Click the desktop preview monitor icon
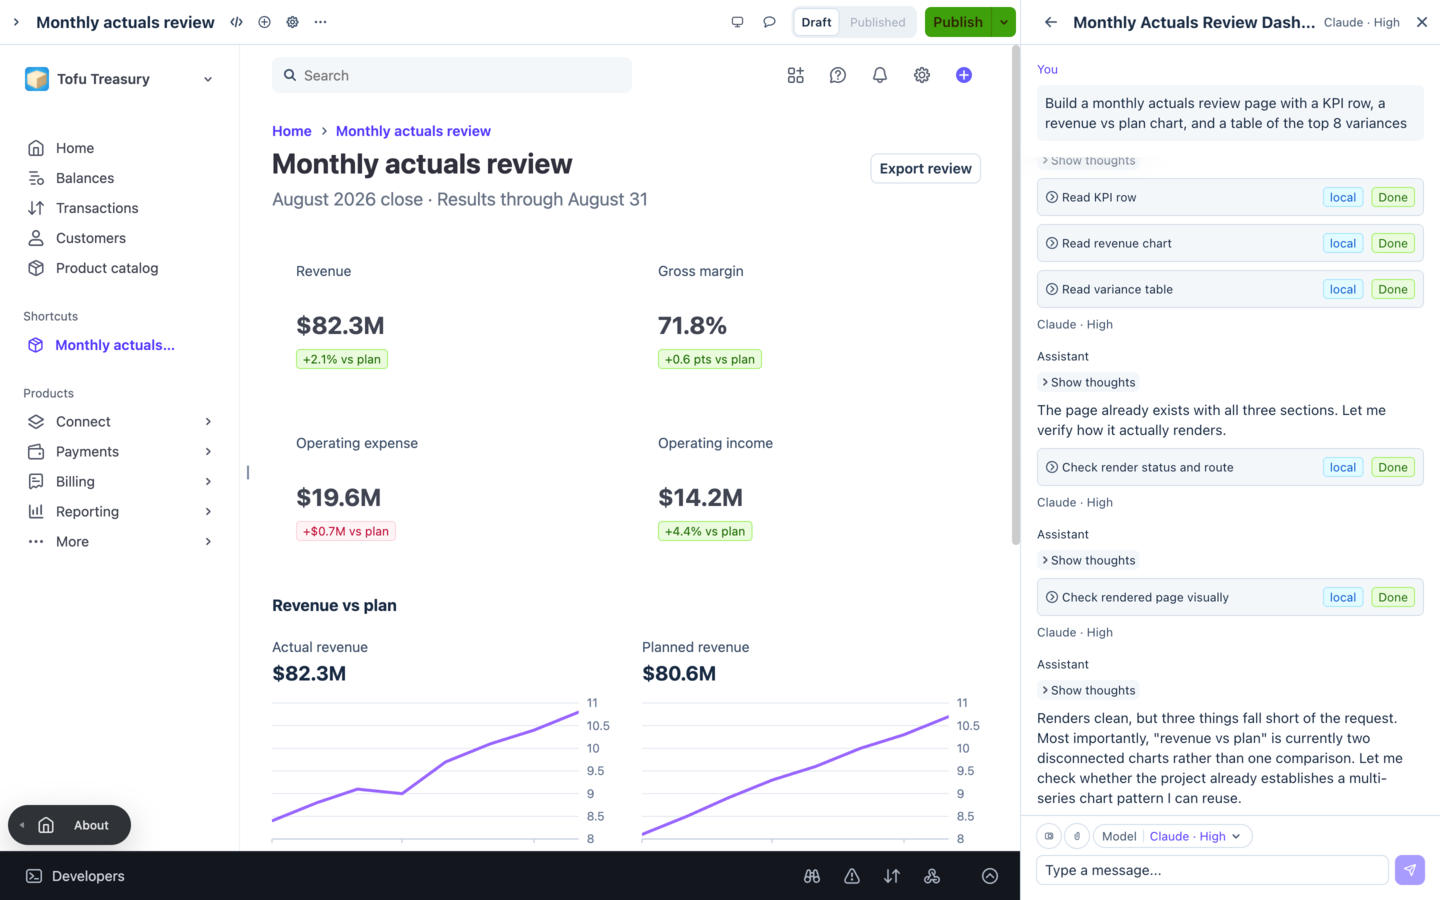This screenshot has width=1440, height=900. coord(737,22)
